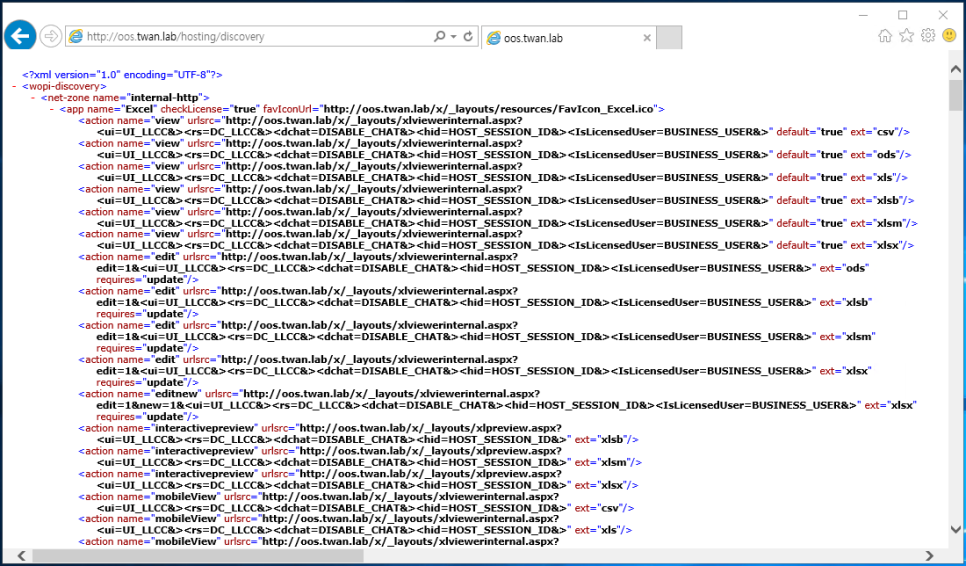
Task: Click the vertical scrollbar thumb
Action: (956, 95)
